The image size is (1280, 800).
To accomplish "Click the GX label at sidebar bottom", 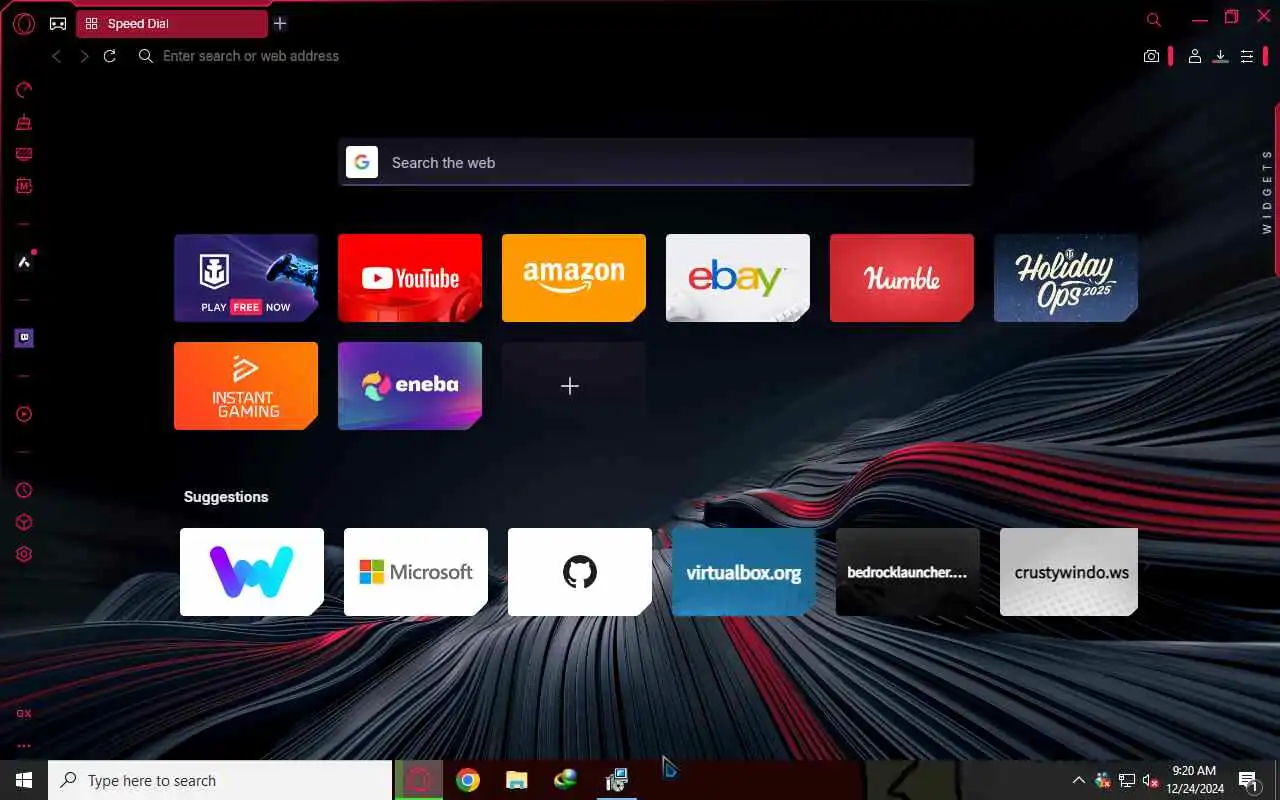I will tap(24, 713).
